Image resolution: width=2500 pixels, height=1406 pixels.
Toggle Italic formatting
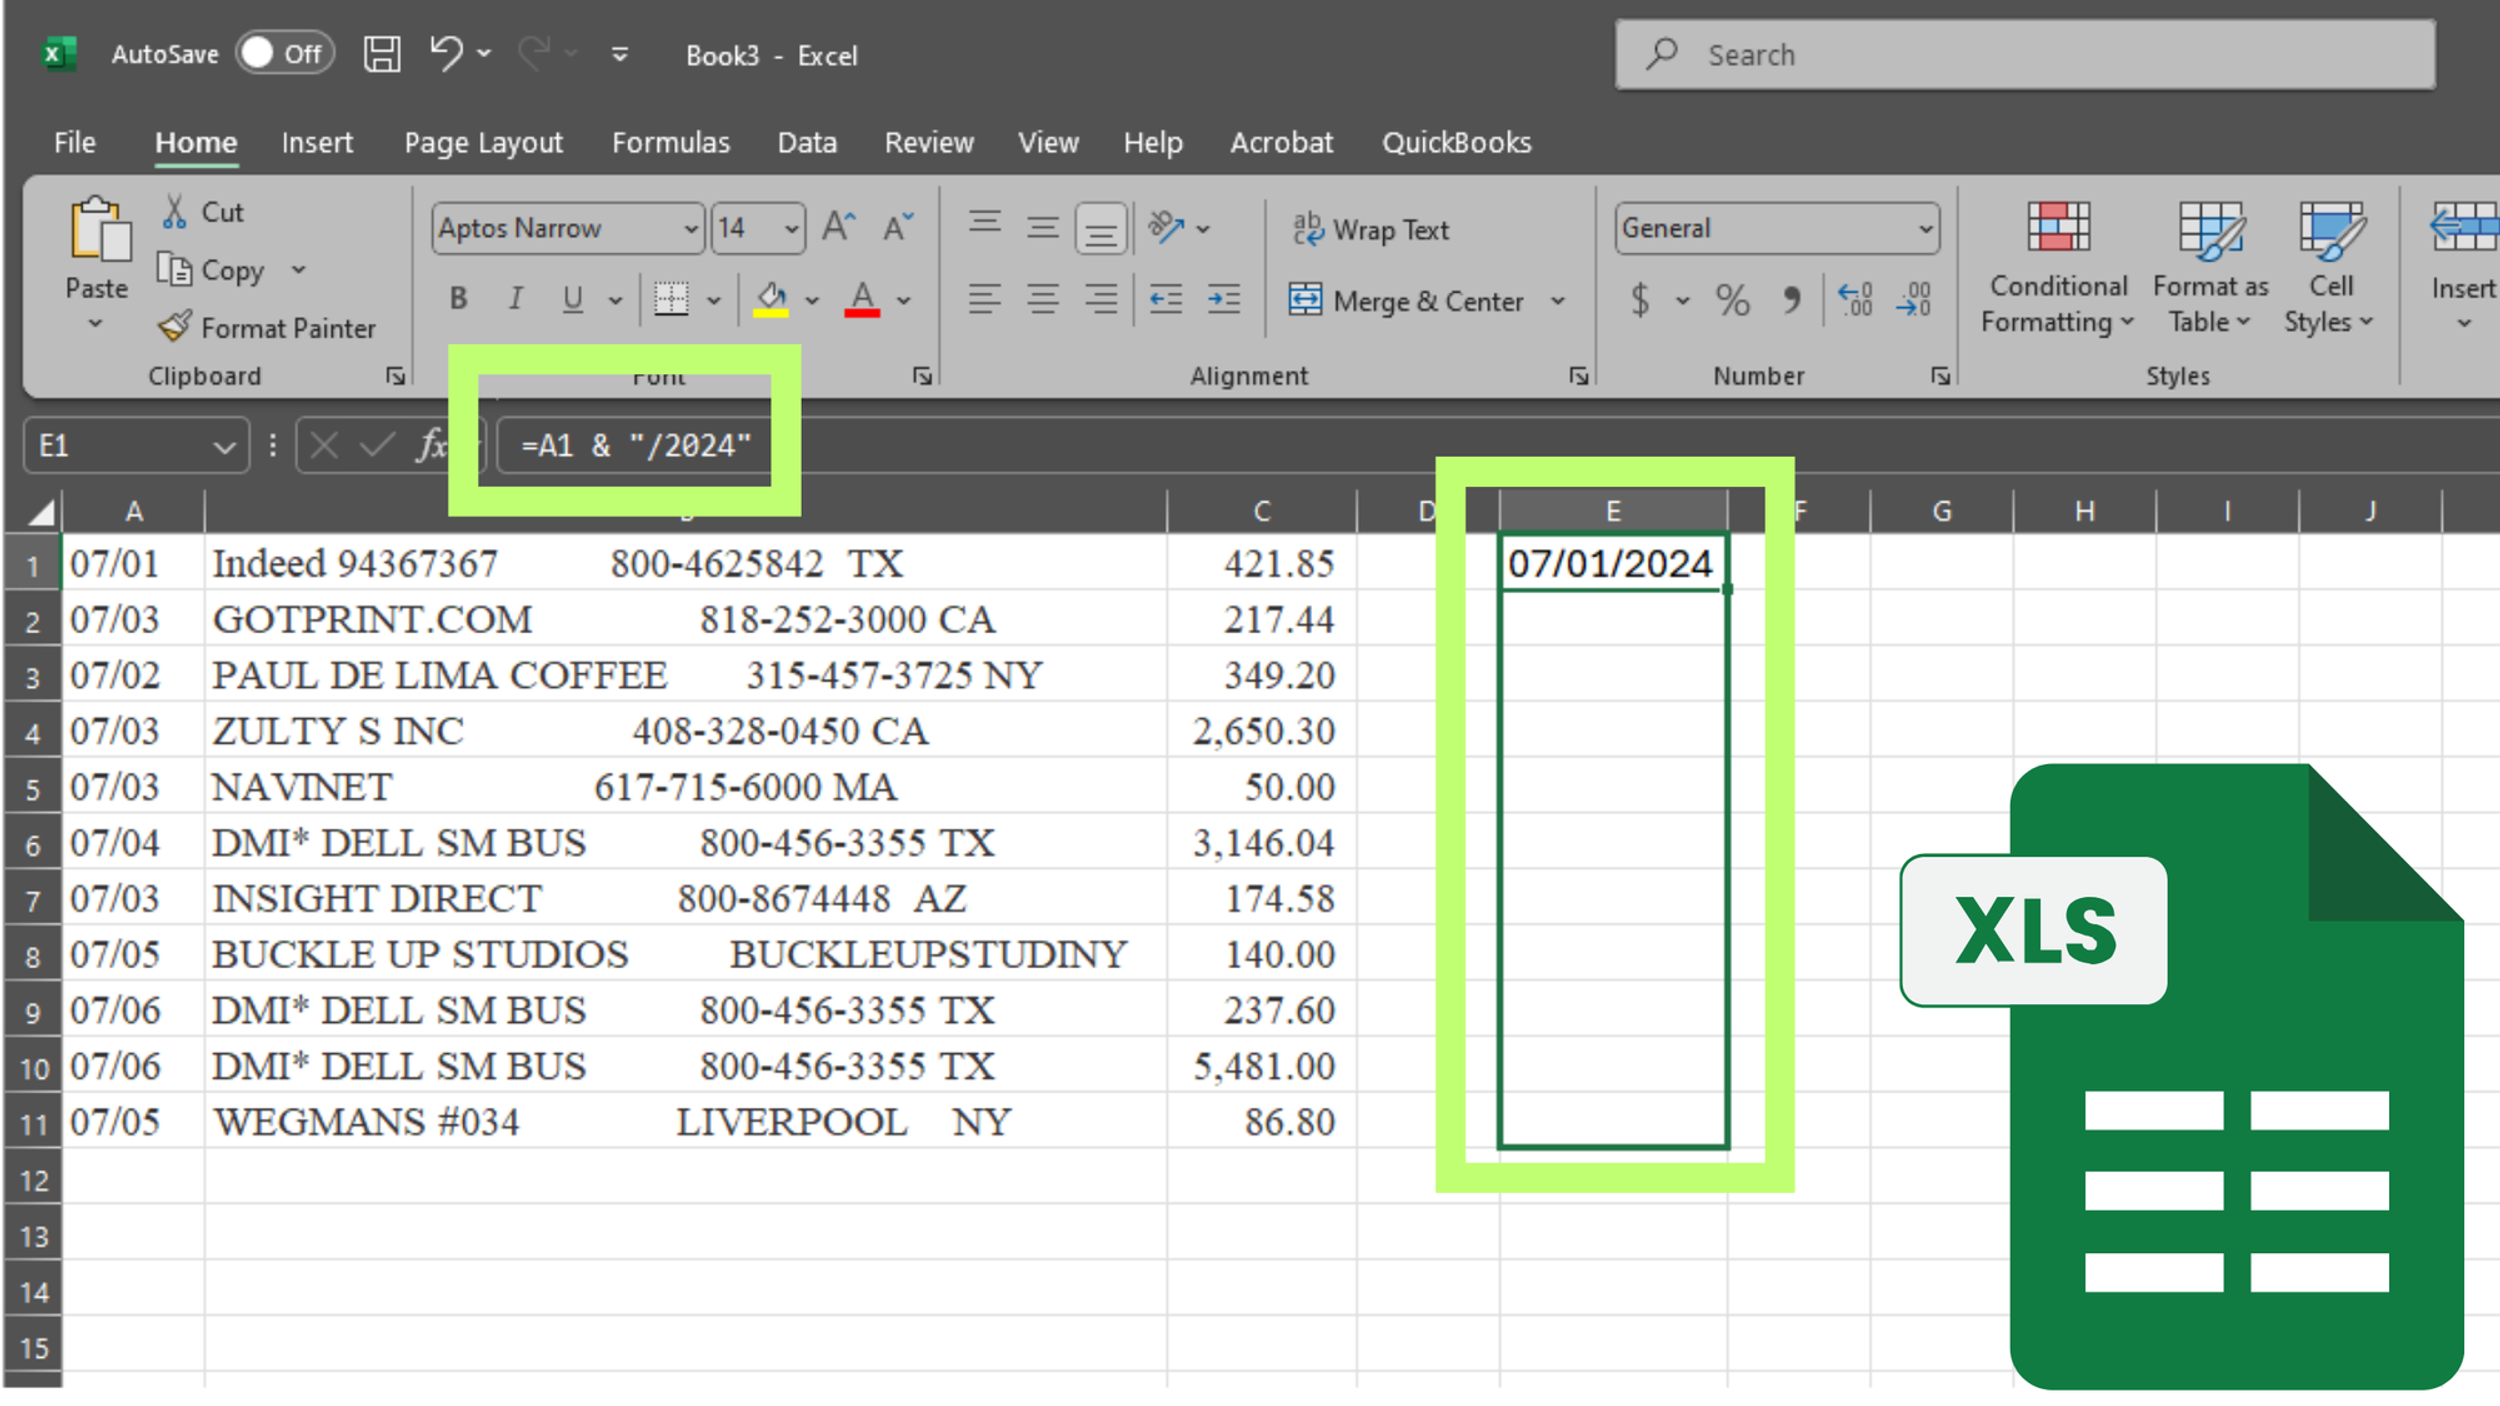pos(516,298)
